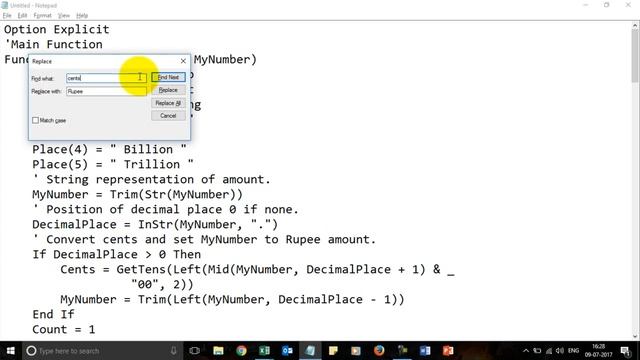Click the line 'If DecimalPlace > 0 Then'
This screenshot has height=360, width=640.
click(x=117, y=254)
